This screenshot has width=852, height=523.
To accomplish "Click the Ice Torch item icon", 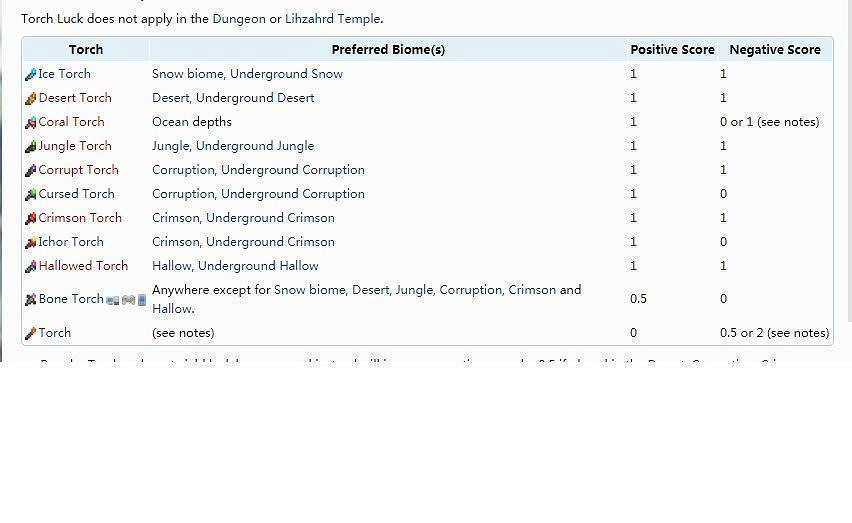I will tap(30, 74).
